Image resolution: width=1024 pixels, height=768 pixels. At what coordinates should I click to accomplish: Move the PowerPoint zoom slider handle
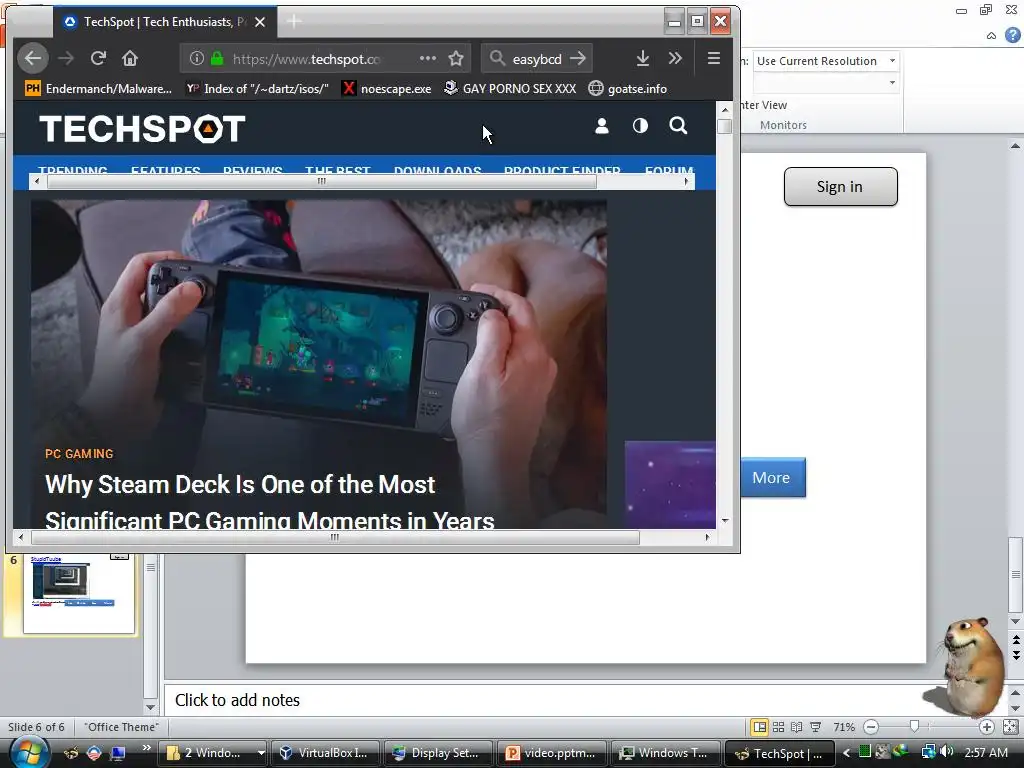coord(914,726)
